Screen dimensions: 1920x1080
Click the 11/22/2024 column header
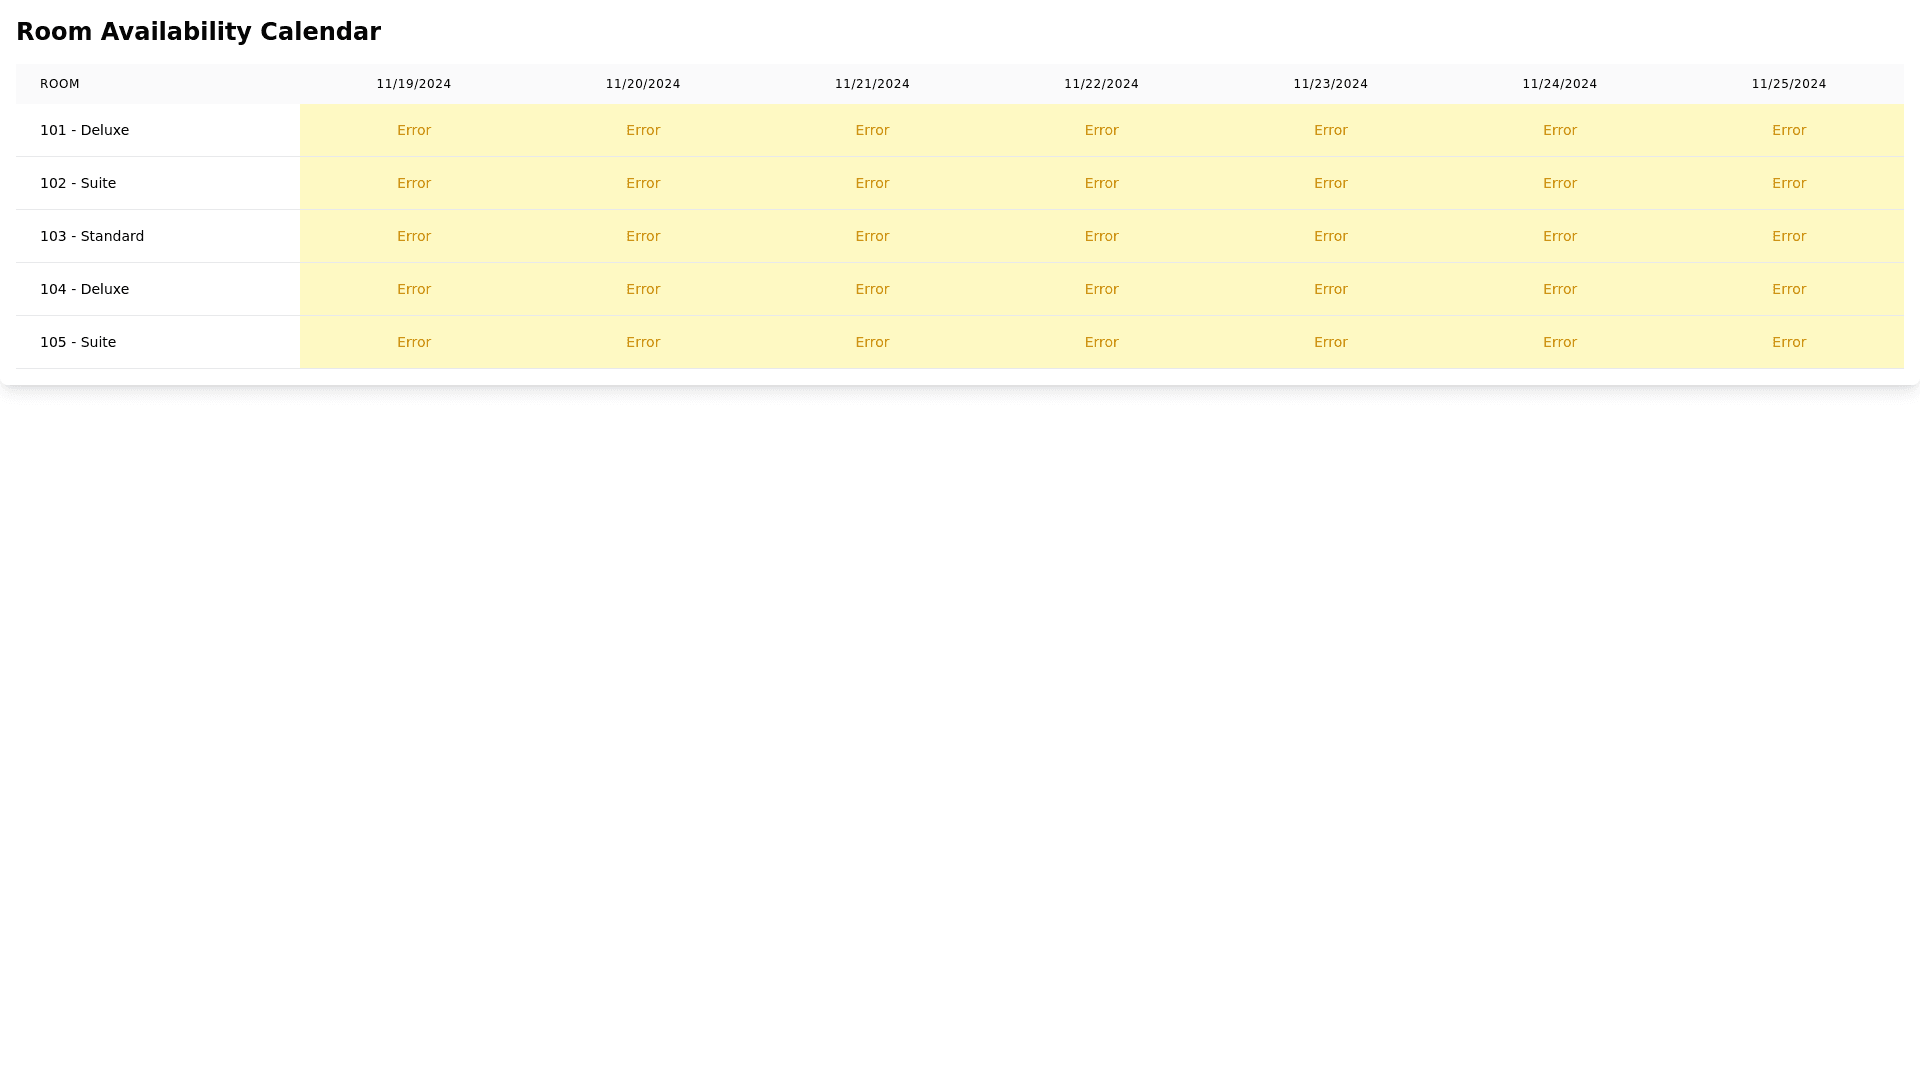click(1101, 84)
